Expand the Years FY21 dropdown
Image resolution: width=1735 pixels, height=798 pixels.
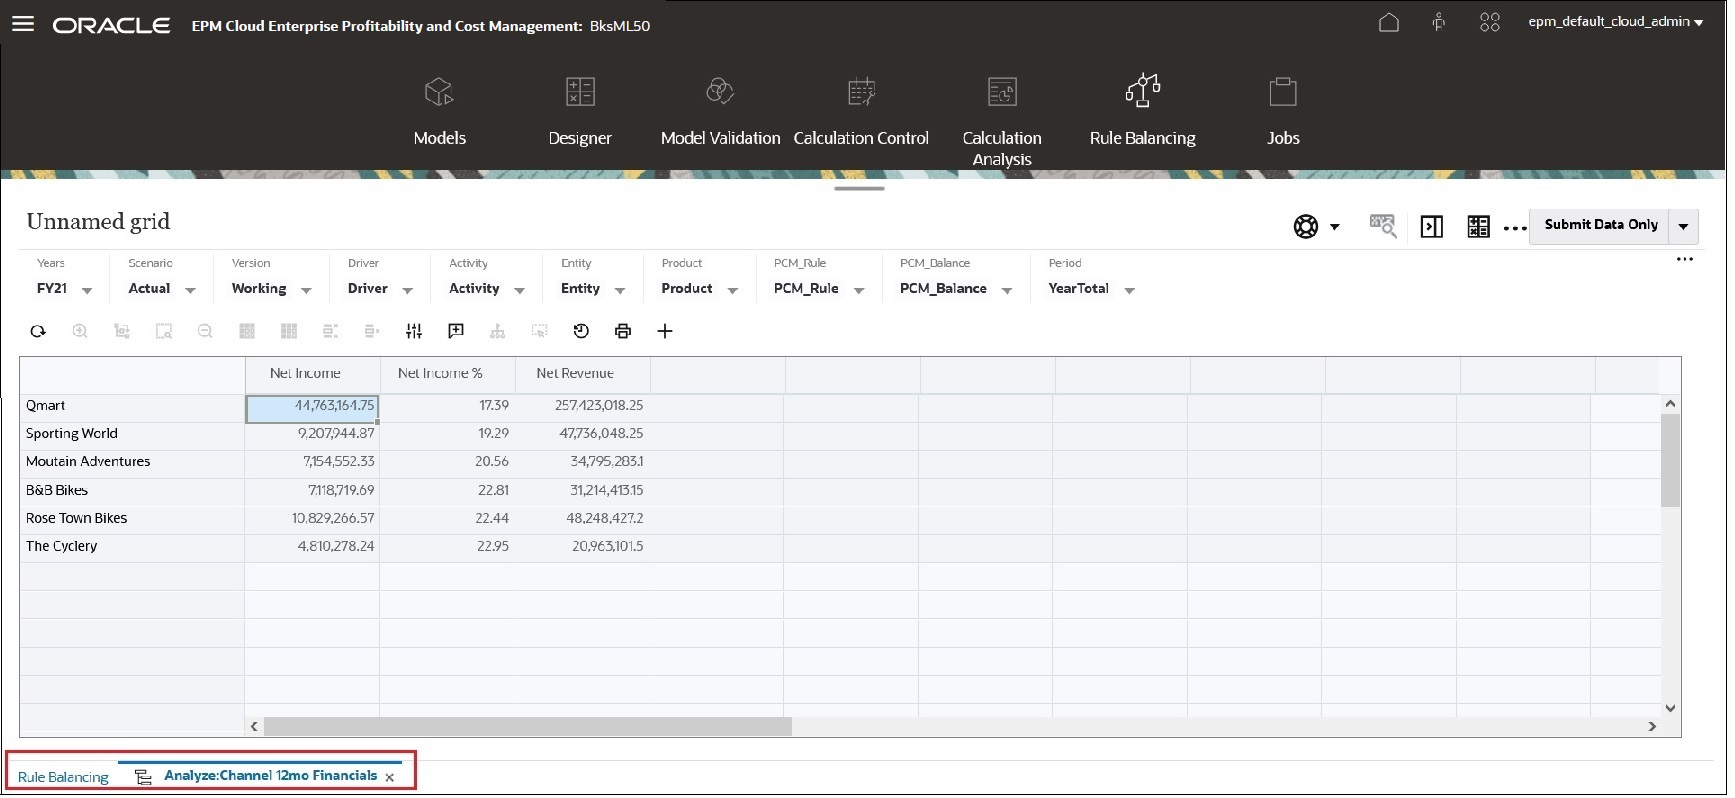[87, 290]
